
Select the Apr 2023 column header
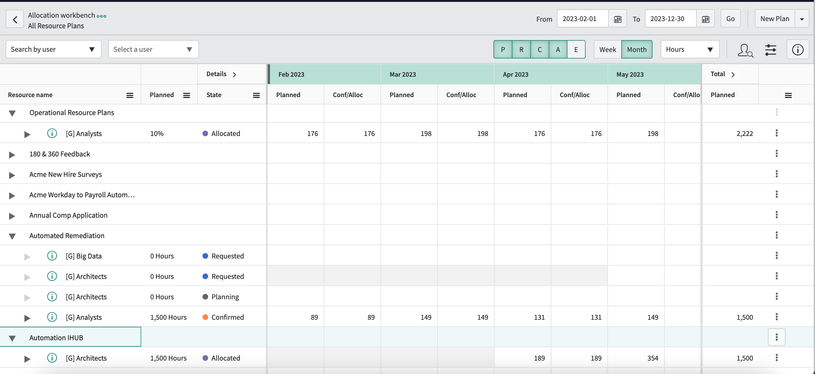click(550, 74)
